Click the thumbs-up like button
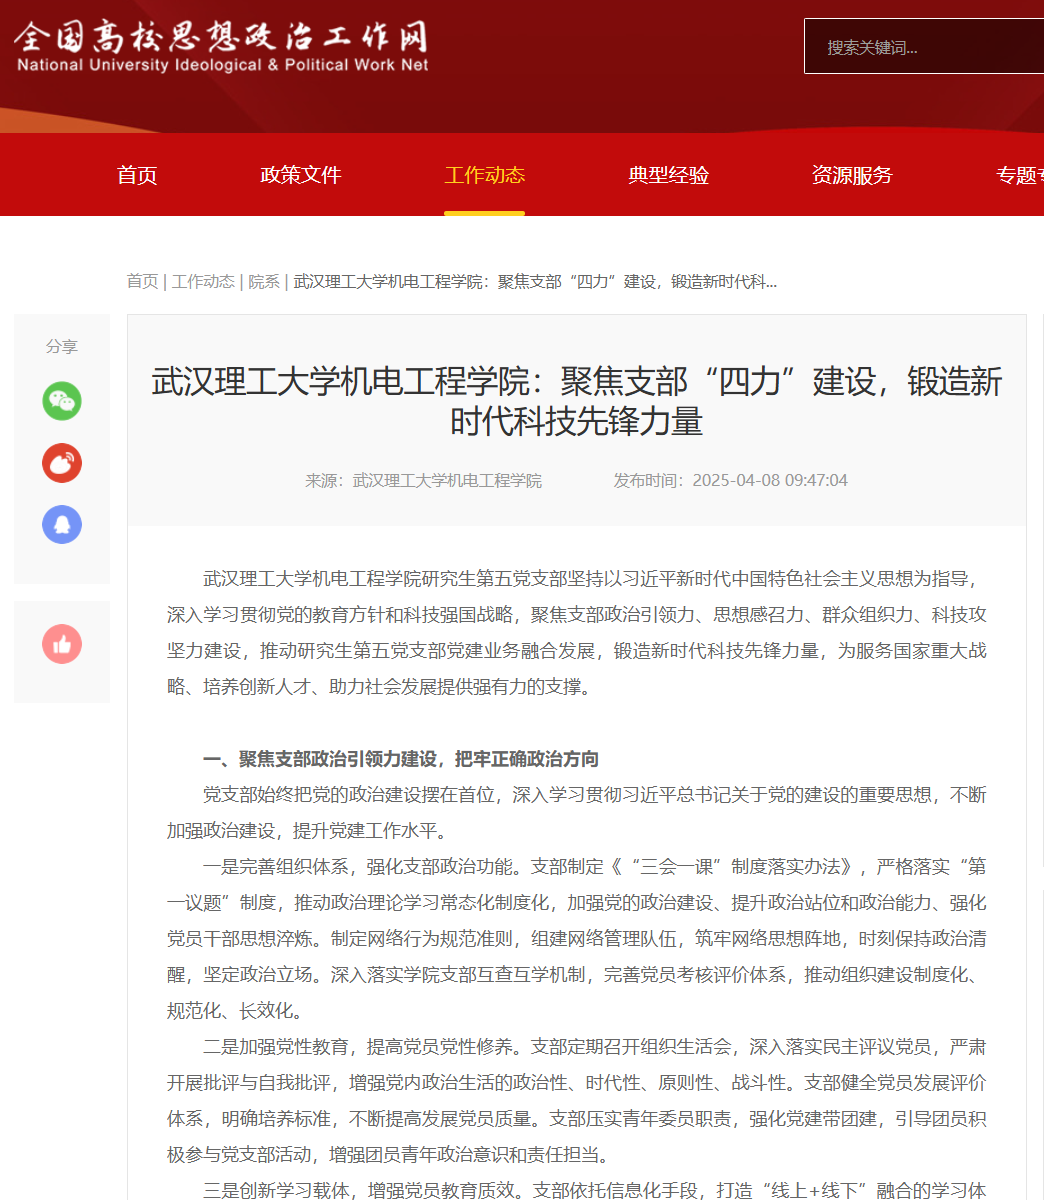The width and height of the screenshot is (1044, 1200). pyautogui.click(x=62, y=645)
